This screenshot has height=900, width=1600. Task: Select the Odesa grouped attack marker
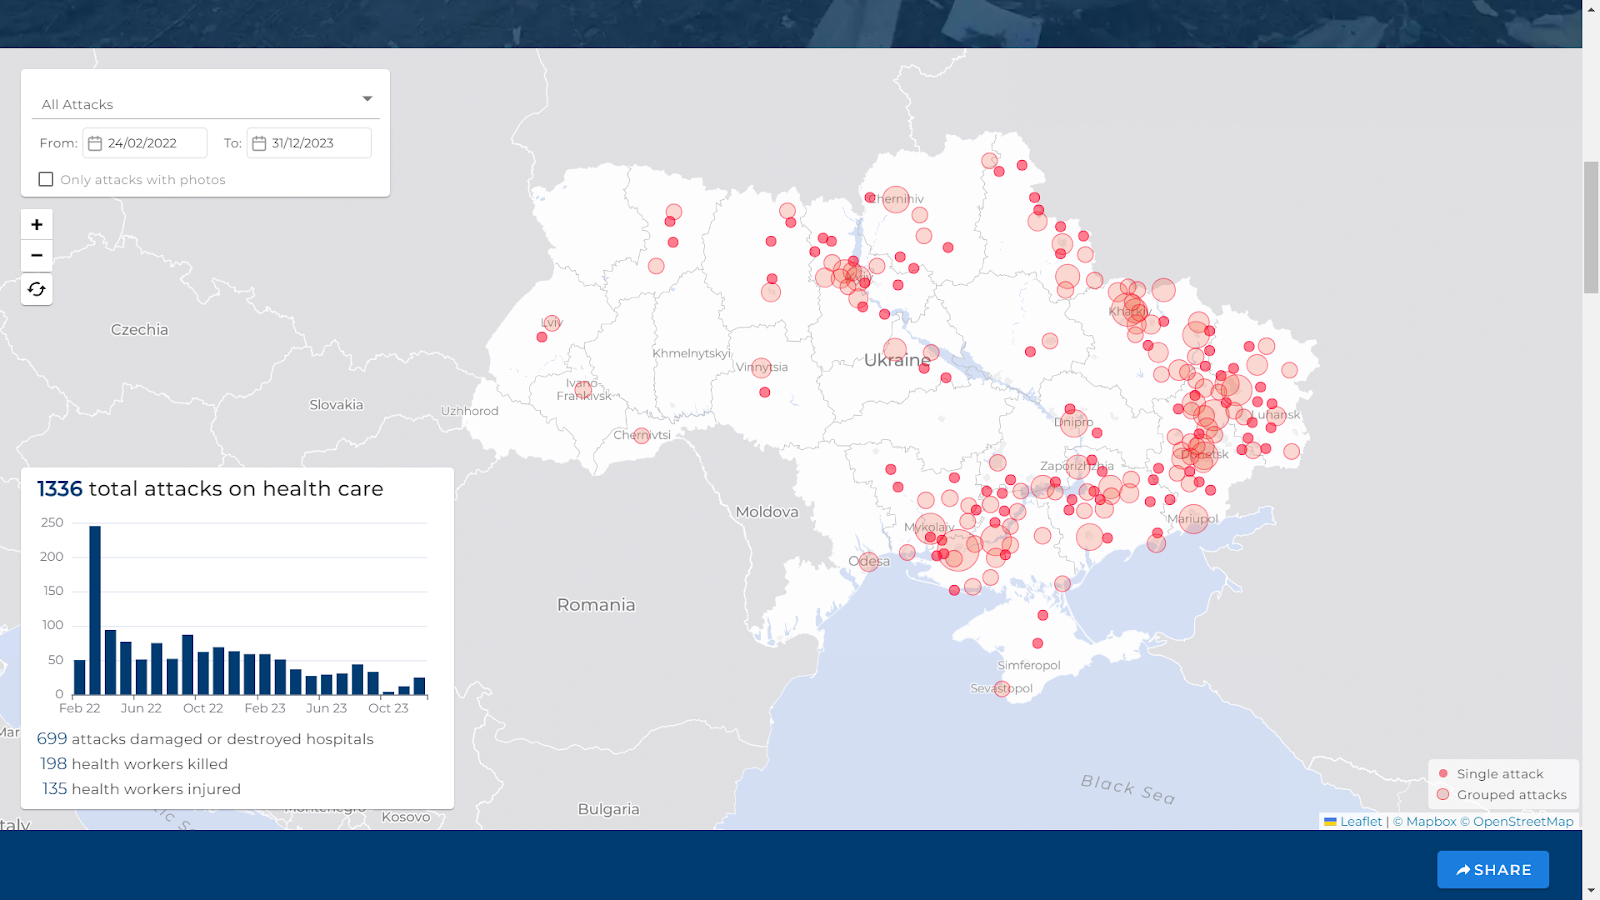click(869, 562)
